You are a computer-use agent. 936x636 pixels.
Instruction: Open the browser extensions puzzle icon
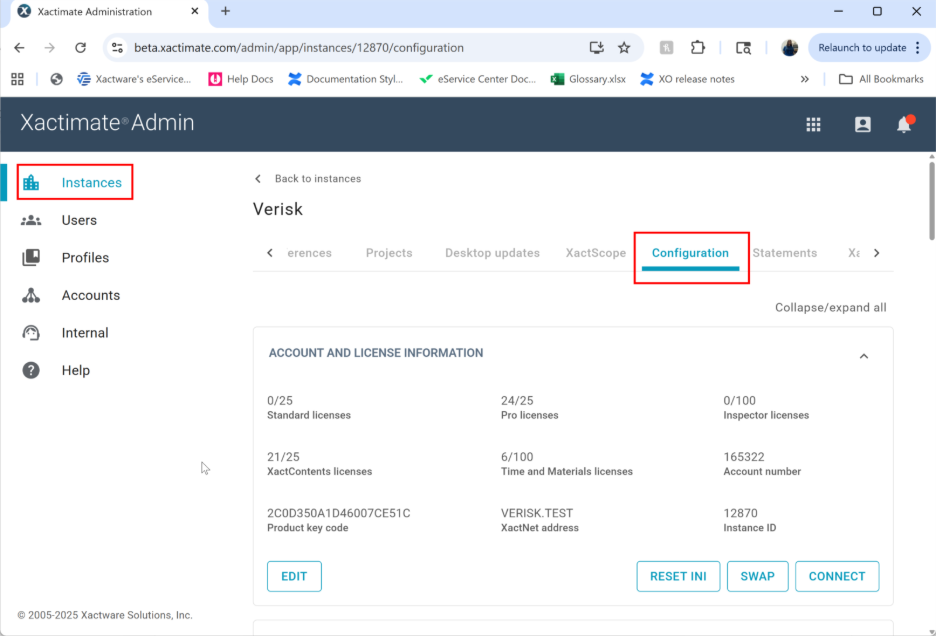[x=697, y=48]
